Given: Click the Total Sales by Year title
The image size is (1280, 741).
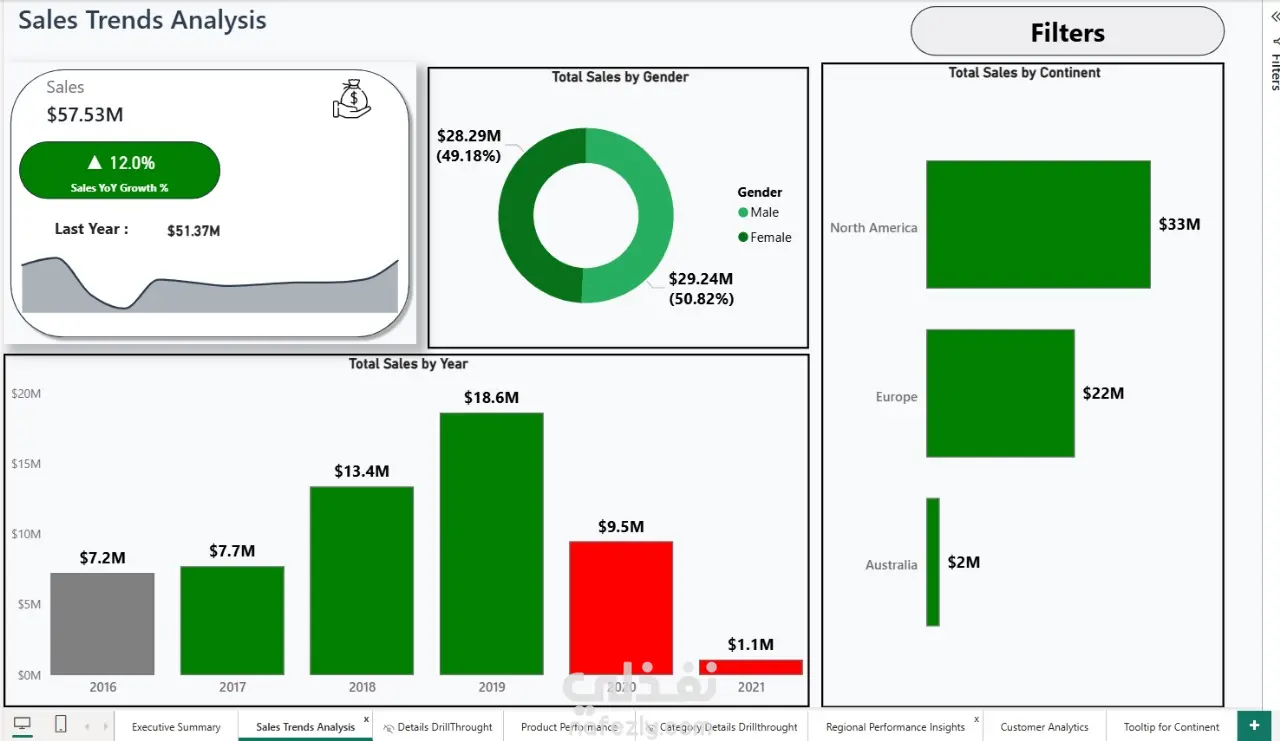Looking at the screenshot, I should coord(408,364).
